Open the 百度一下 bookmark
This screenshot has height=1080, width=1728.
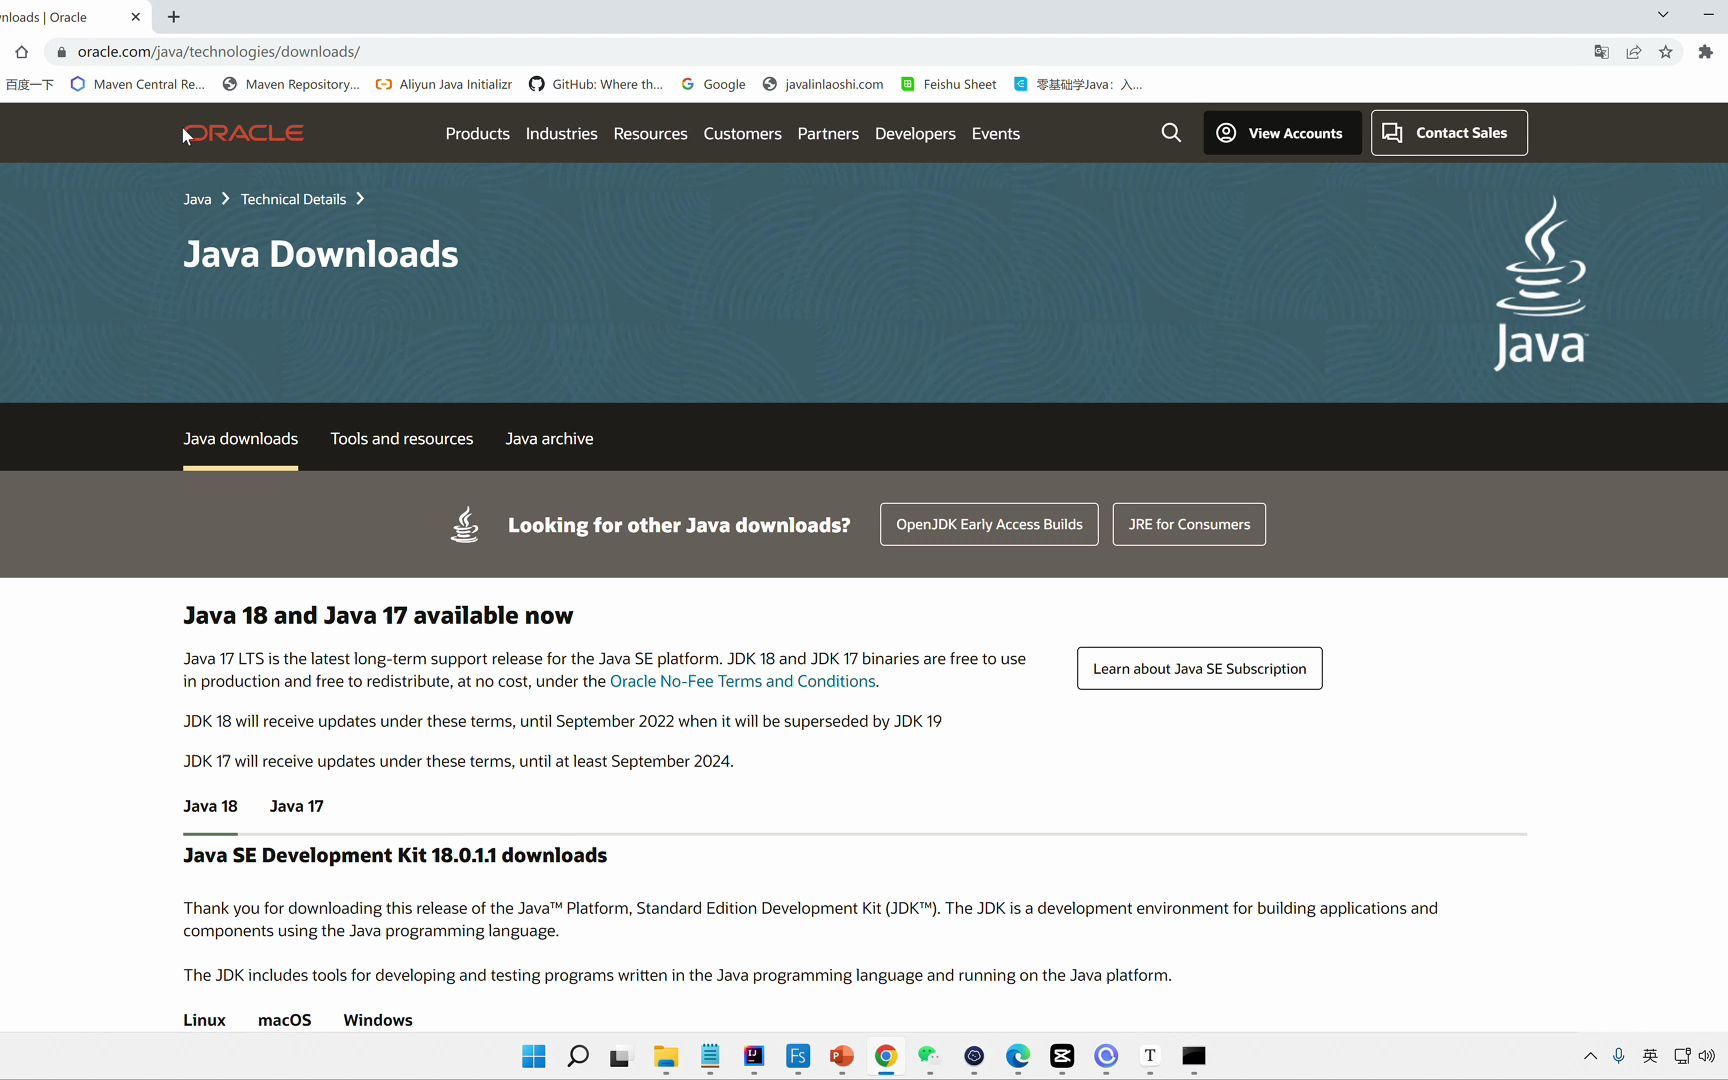pos(29,84)
